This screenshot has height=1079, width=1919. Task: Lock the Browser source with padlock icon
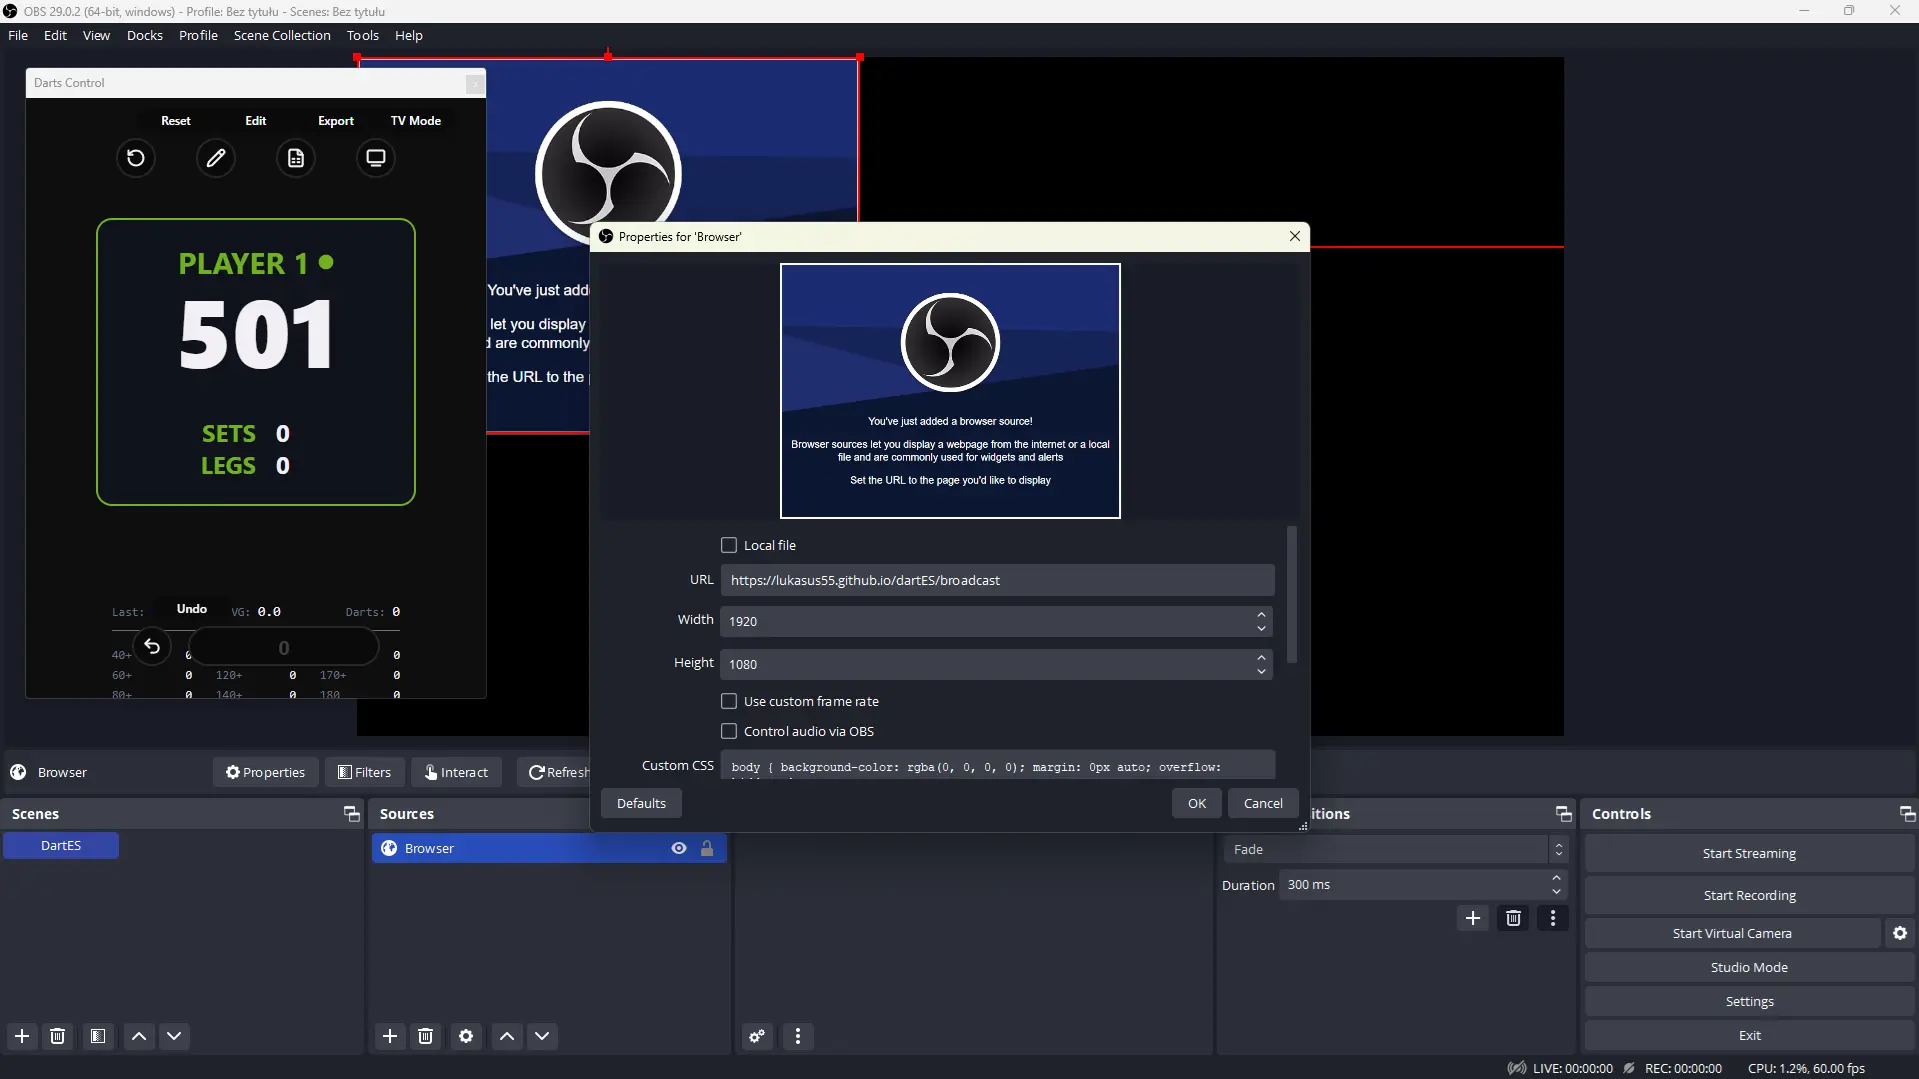pyautogui.click(x=707, y=848)
